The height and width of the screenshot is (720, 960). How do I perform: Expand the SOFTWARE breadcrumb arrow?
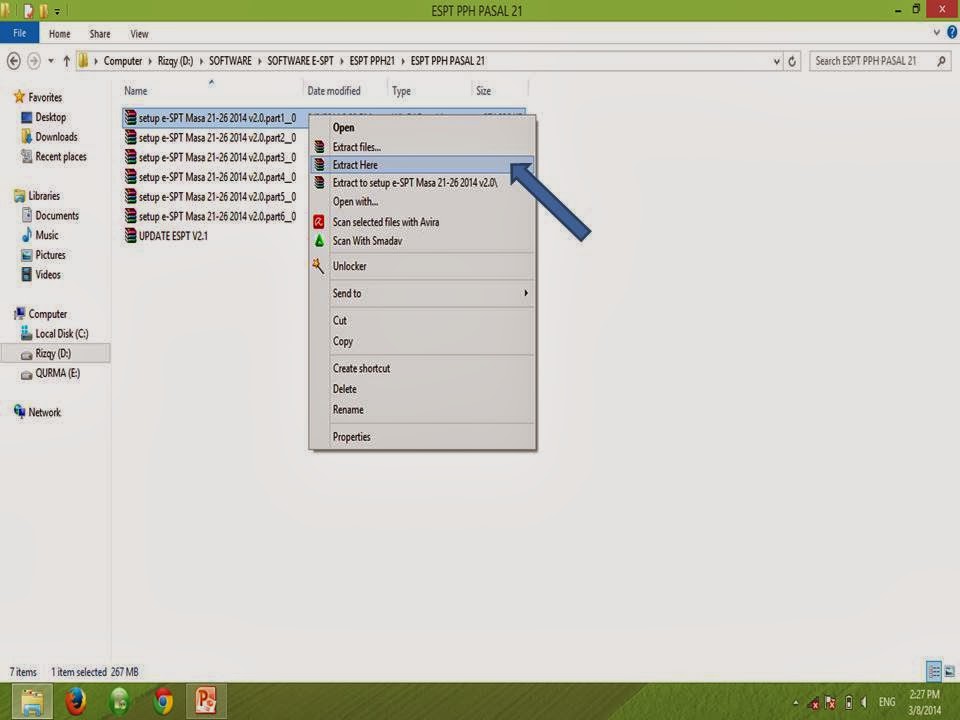coord(260,61)
